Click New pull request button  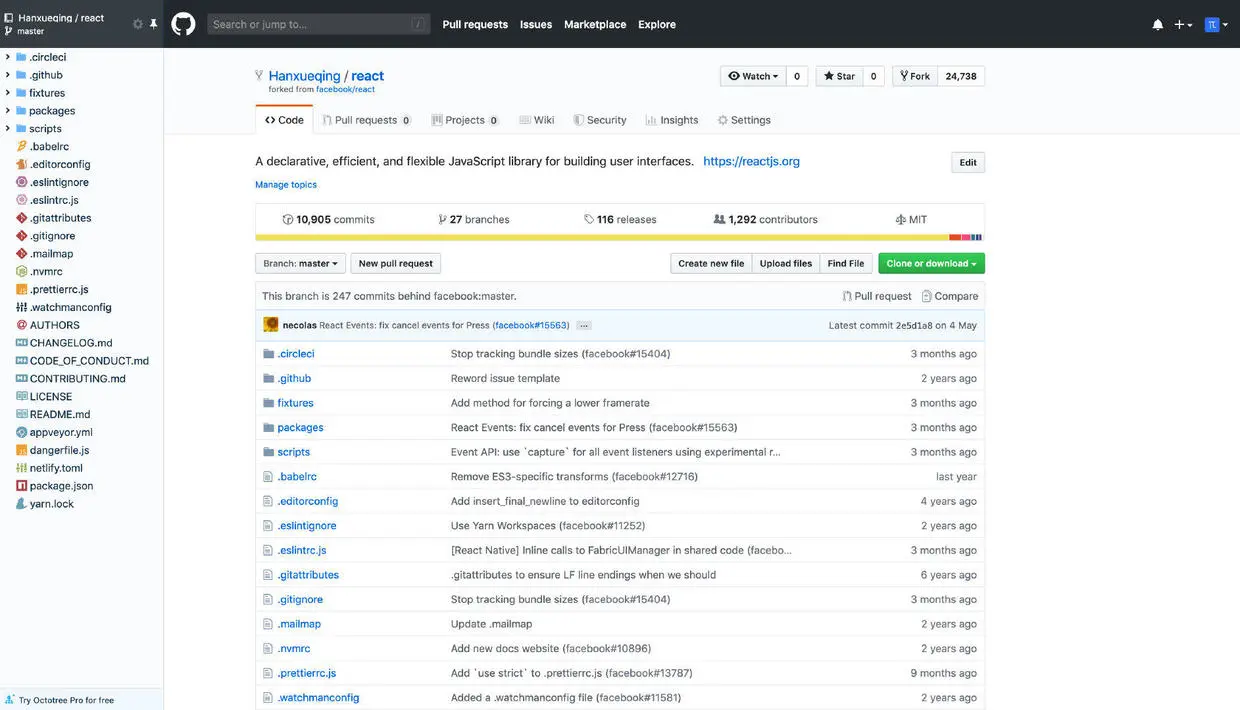click(395, 264)
